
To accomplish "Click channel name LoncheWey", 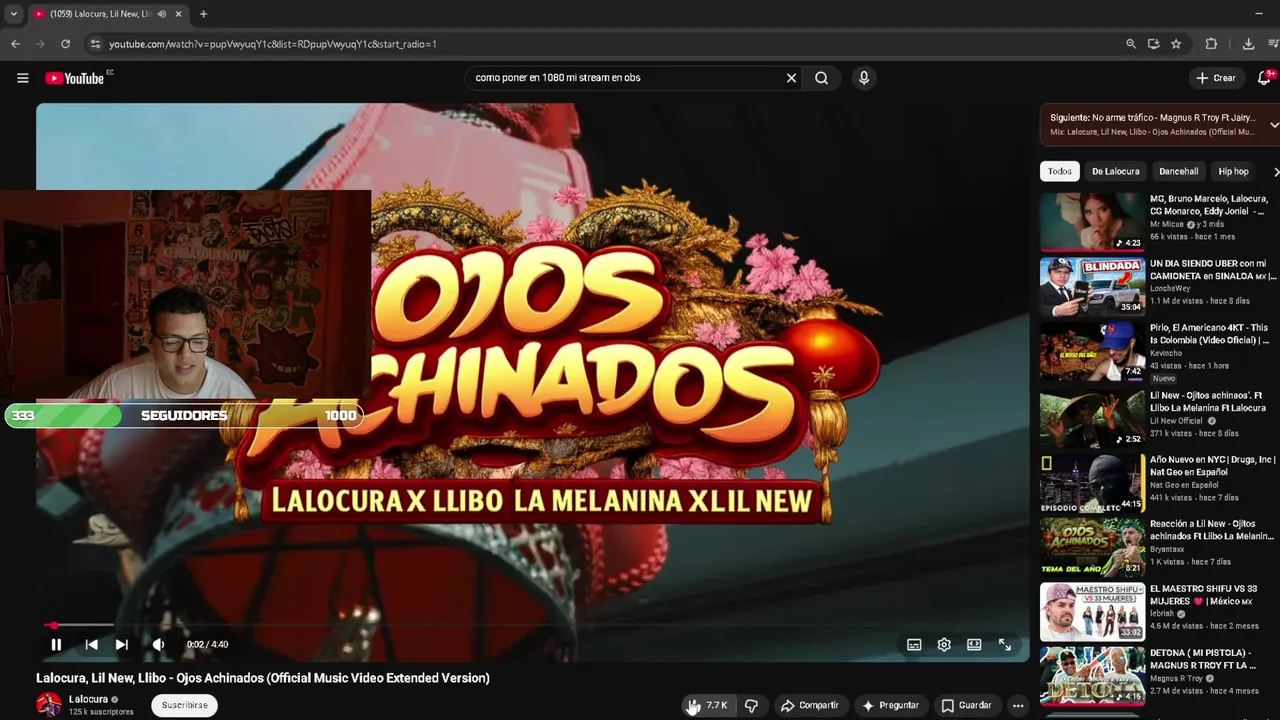I will (x=1170, y=289).
